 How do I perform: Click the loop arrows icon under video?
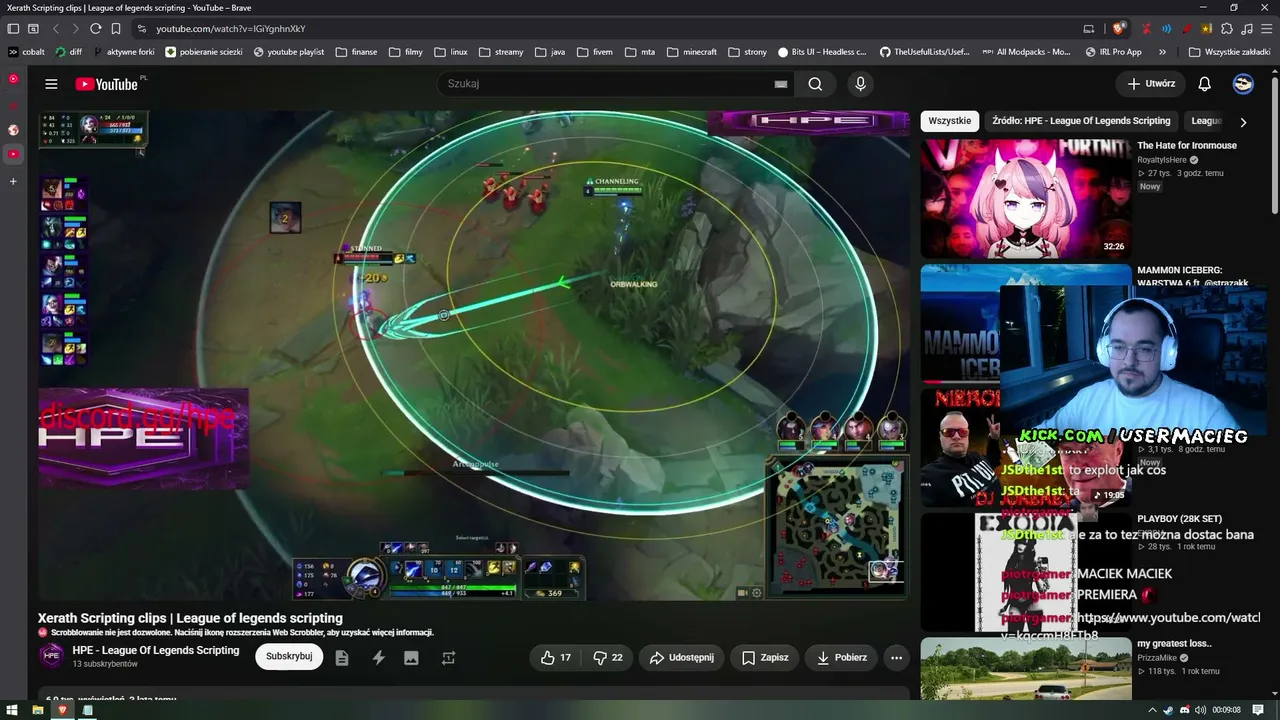(448, 657)
